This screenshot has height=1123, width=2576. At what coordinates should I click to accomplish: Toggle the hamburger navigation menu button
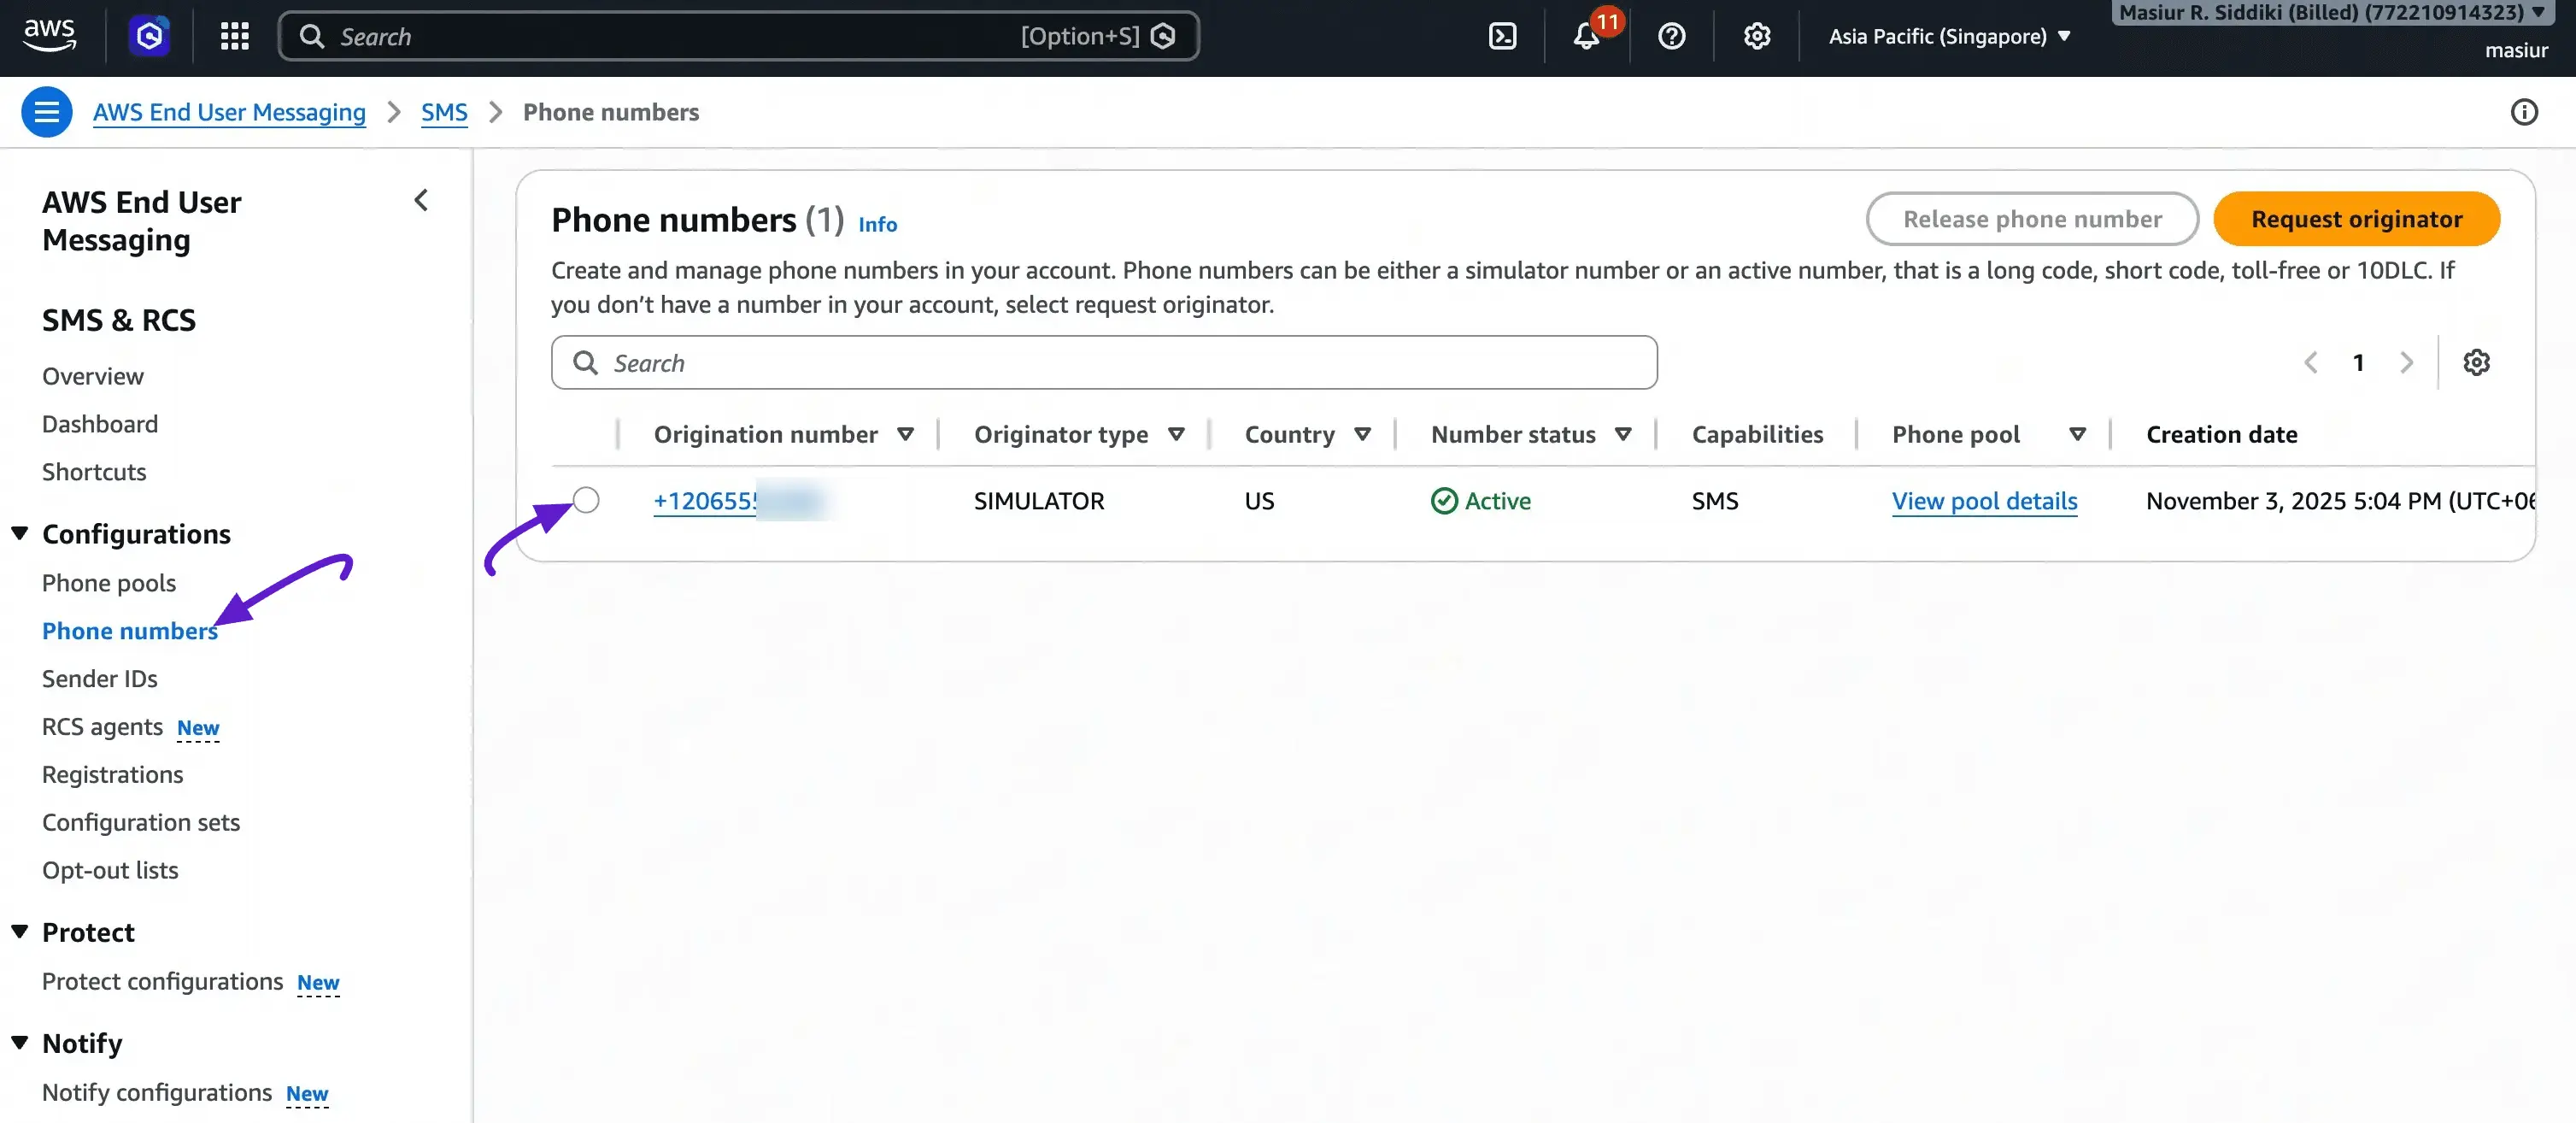pyautogui.click(x=47, y=112)
